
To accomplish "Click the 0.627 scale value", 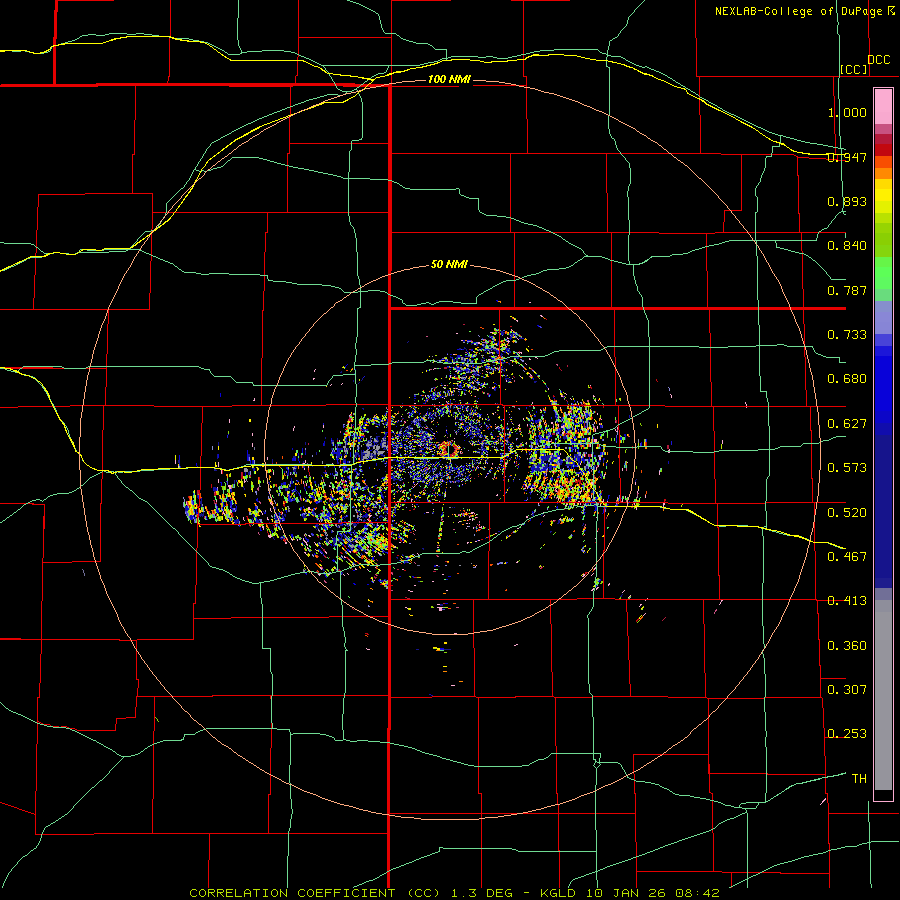I will (847, 424).
